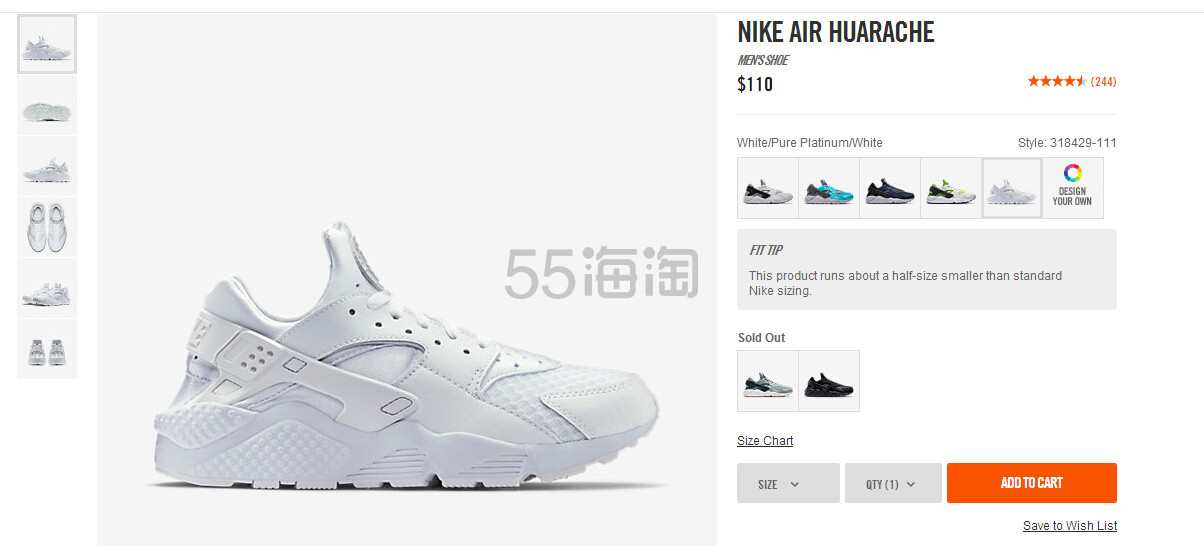Pick the dark navy Huarache colorway
The height and width of the screenshot is (546, 1204).
coord(890,188)
